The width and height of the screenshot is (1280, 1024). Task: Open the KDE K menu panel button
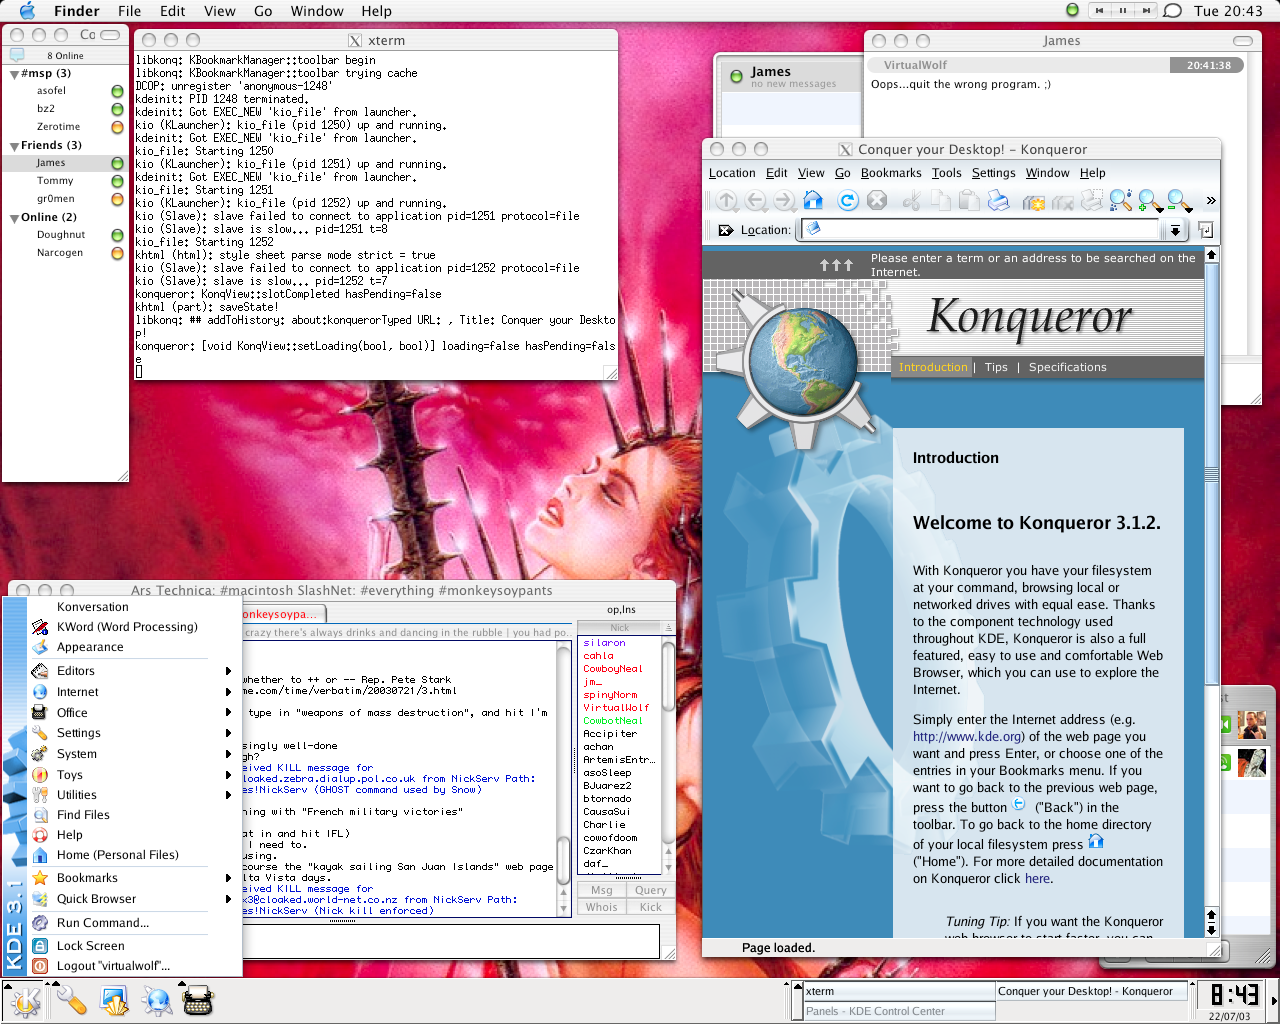25,1000
